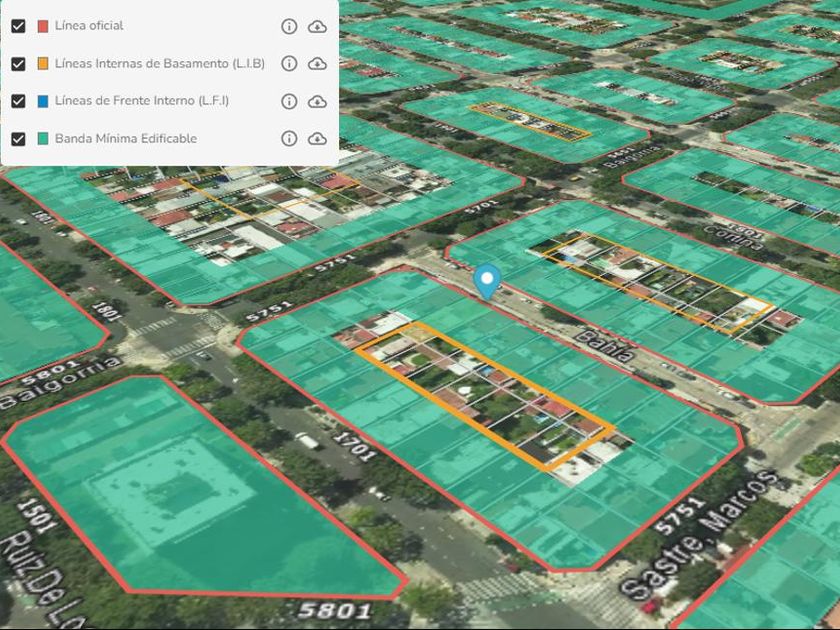840x630 pixels.
Task: Open info for Banda Mínima Edificable
Action: pos(289,139)
